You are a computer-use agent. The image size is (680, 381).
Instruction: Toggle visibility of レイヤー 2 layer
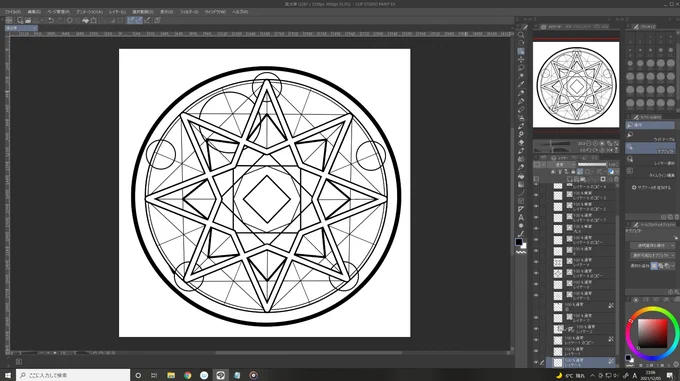pos(536,329)
